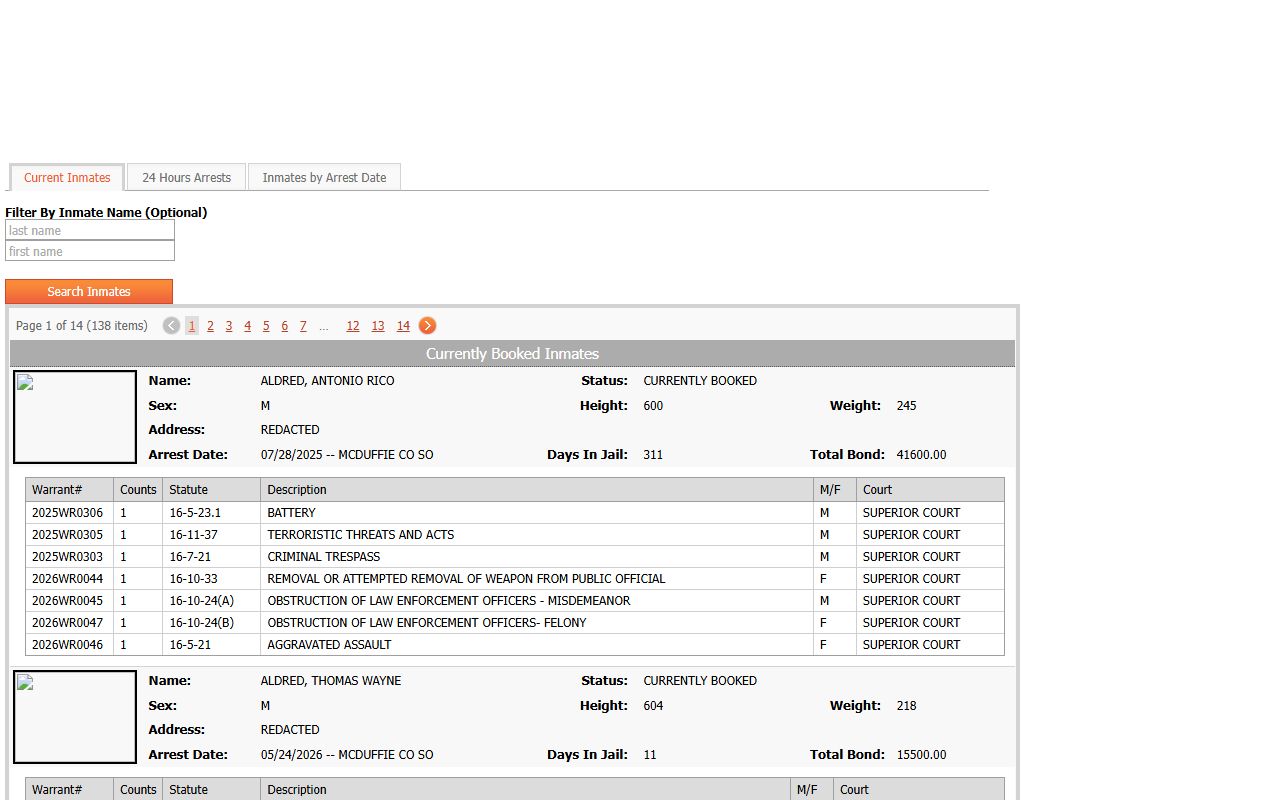Click arrest date 07/28/2025 -- MCDUFFIE CO SO
Image resolution: width=1280 pixels, height=800 pixels.
(347, 455)
